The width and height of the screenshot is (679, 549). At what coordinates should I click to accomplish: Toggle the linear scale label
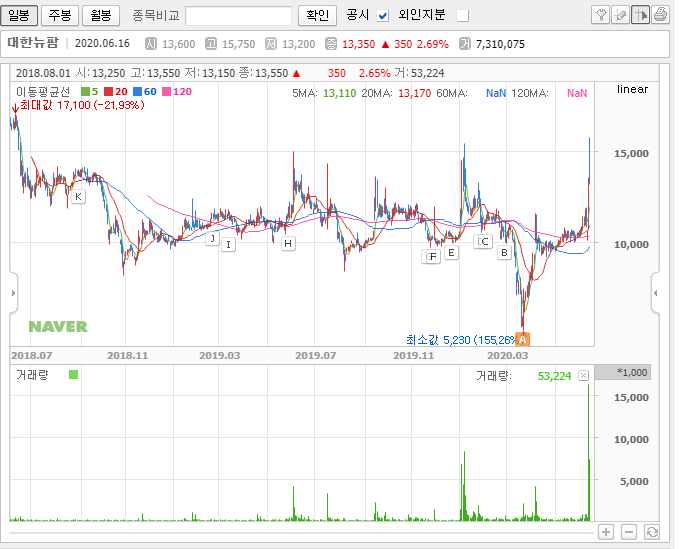click(632, 89)
